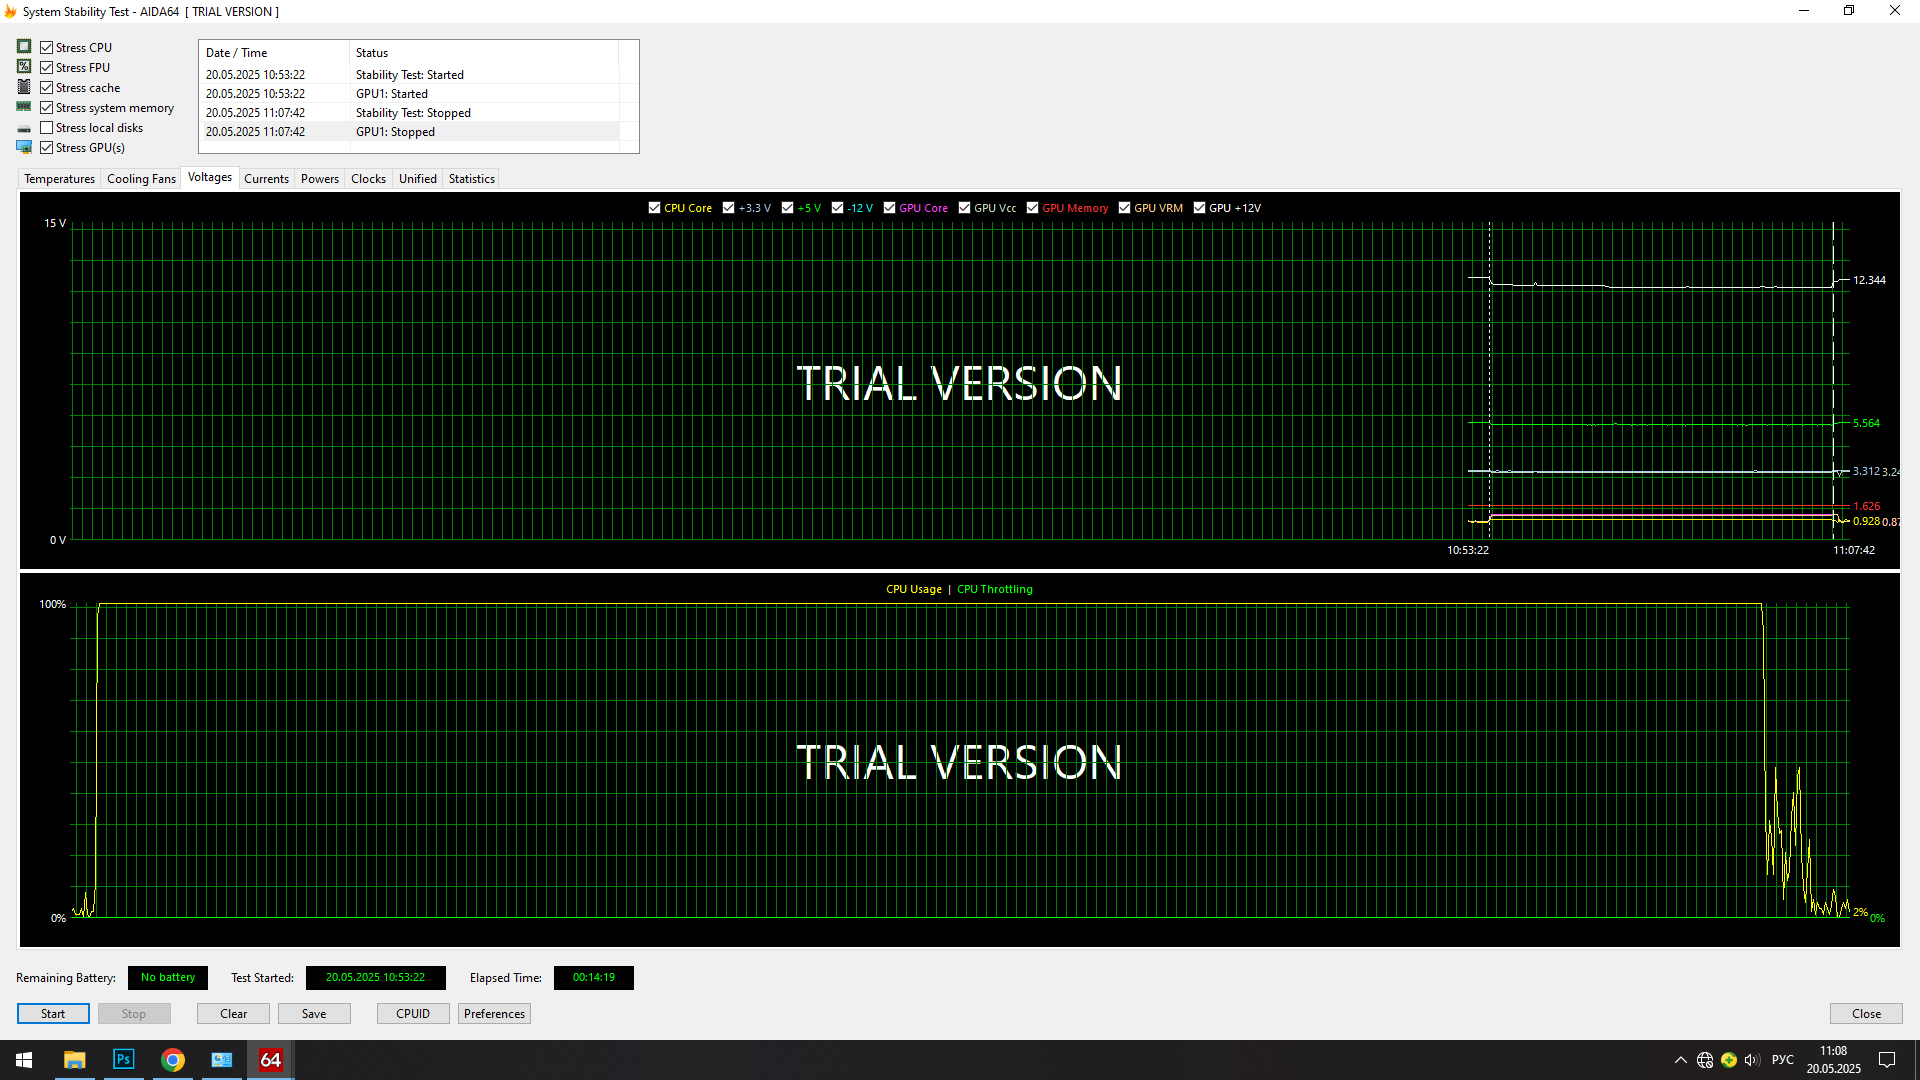Click the Stress GPU monitor icon
This screenshot has width=1920, height=1080.
[24, 147]
